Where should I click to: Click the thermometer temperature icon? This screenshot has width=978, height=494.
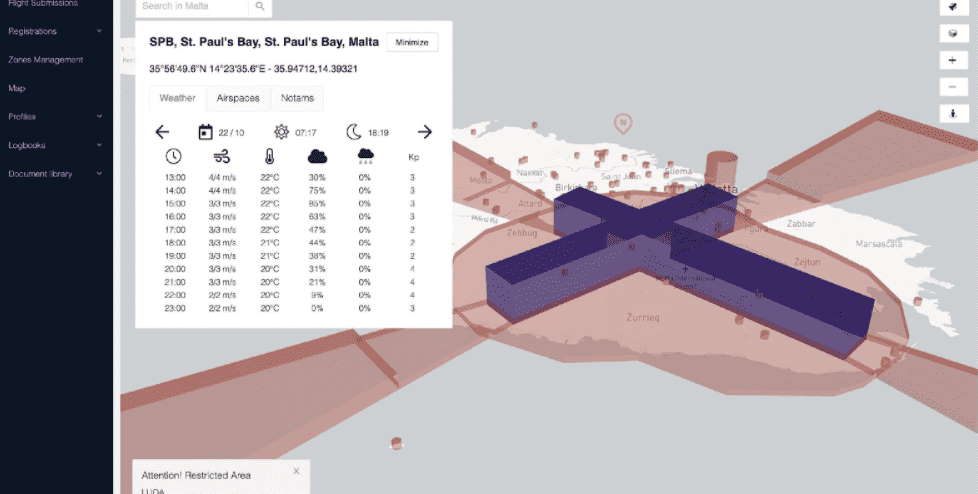(x=269, y=157)
